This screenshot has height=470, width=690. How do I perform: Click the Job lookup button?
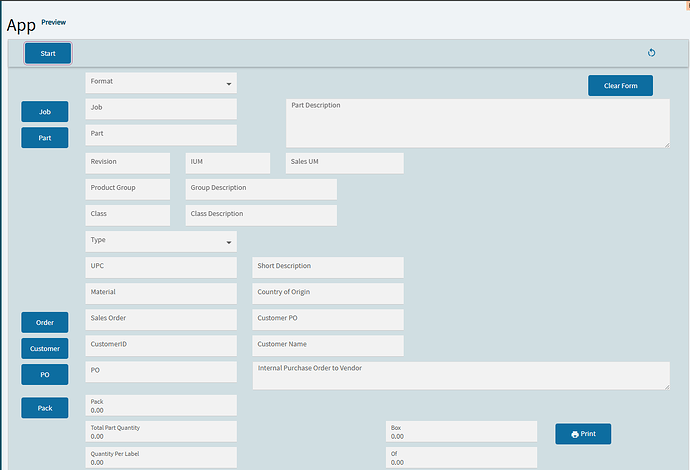45,112
